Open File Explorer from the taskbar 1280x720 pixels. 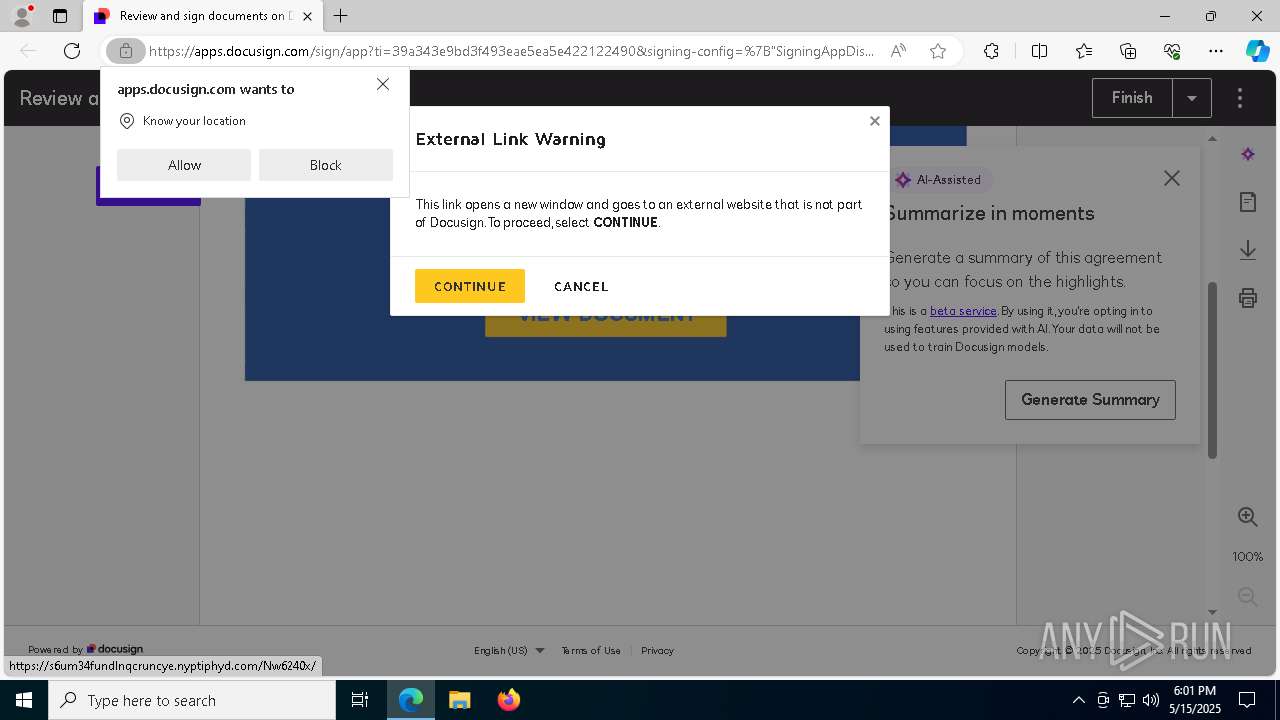pos(459,700)
